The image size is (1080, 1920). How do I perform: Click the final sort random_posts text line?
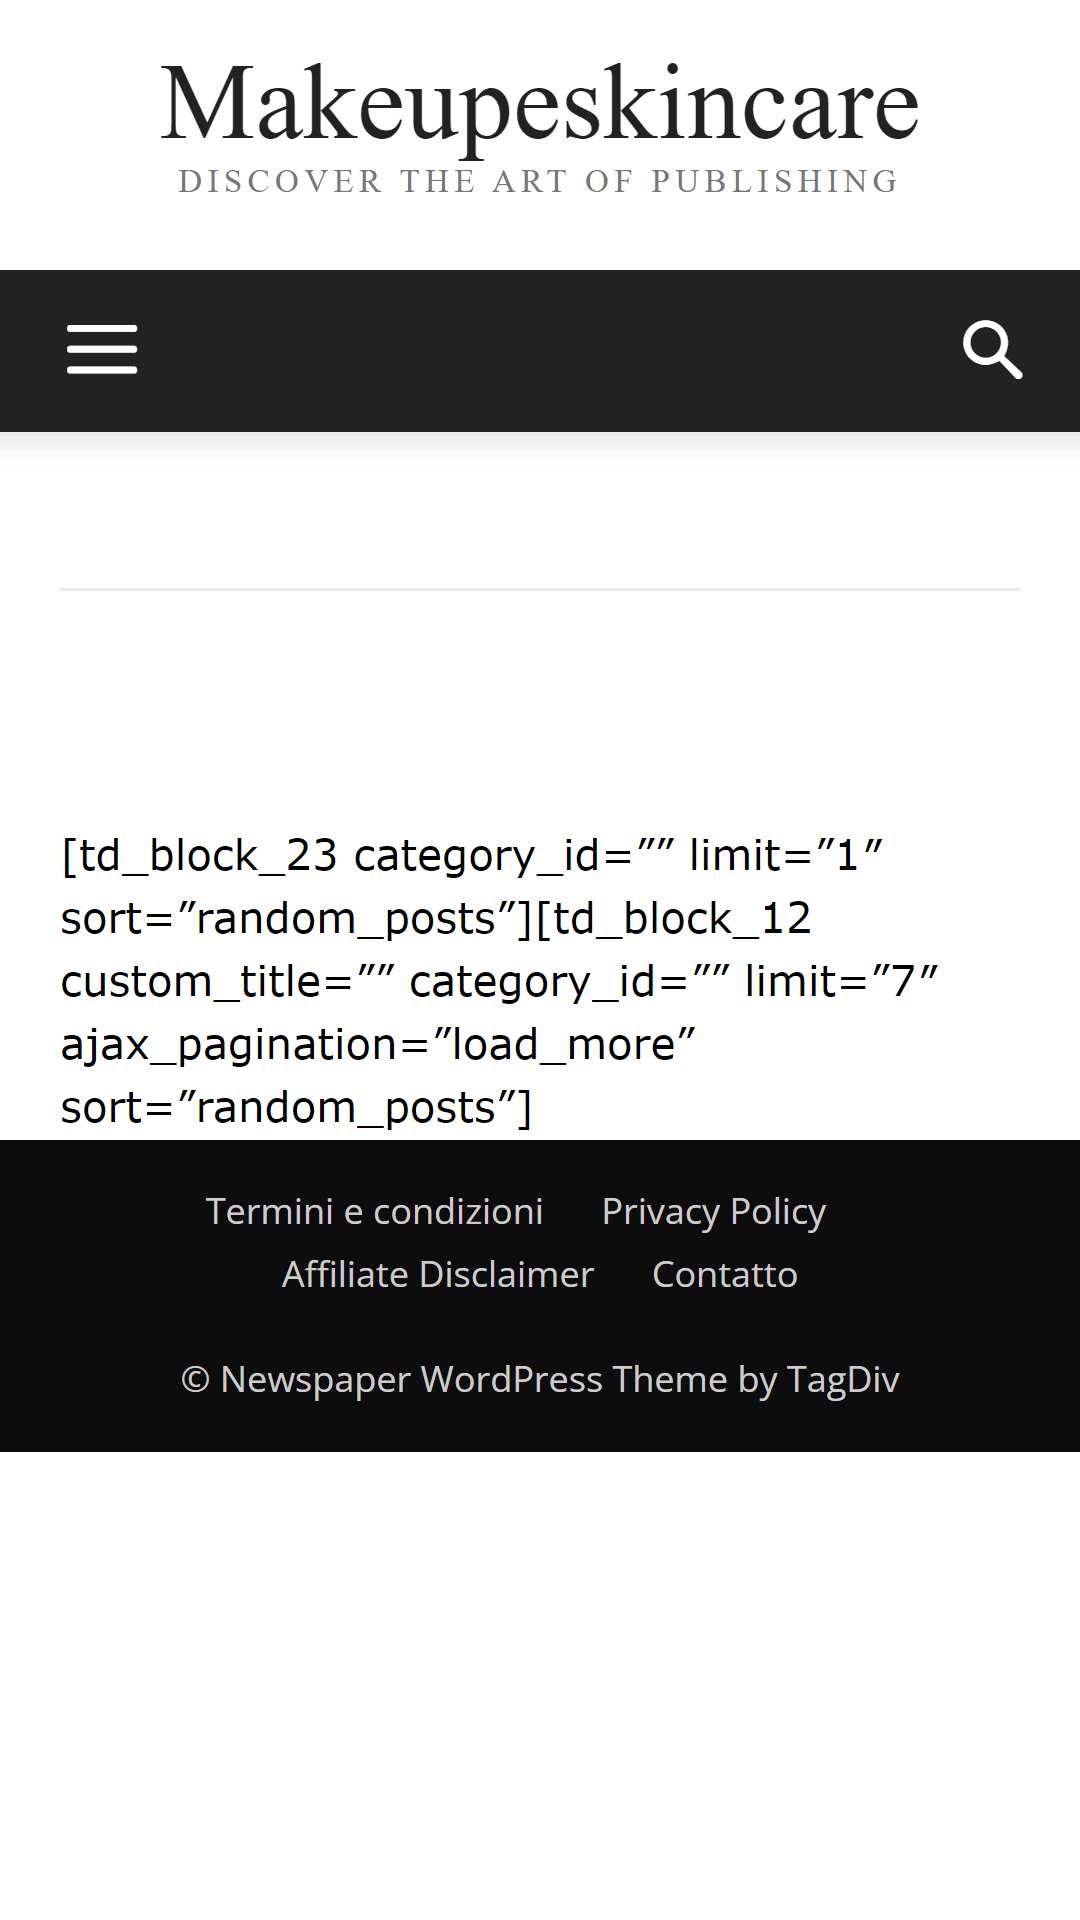click(296, 1108)
